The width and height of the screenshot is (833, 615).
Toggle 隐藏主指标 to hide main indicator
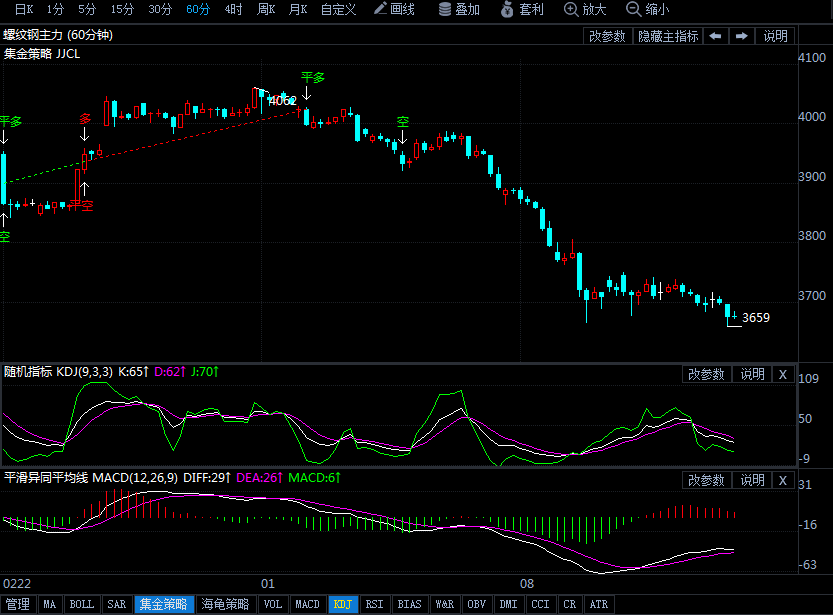point(668,36)
